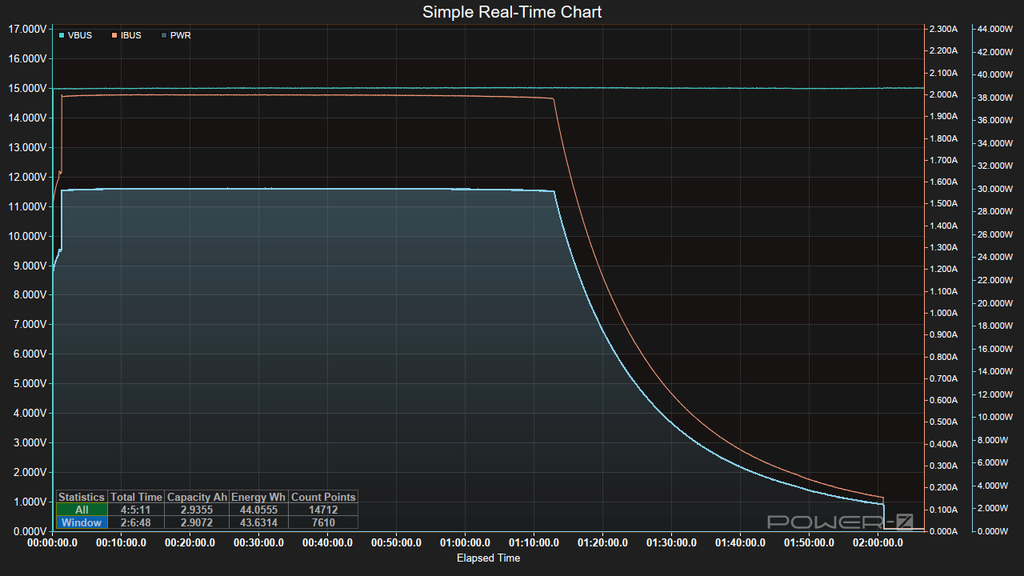Viewport: 1024px width, 576px height.
Task: Click the dark PWR legend color swatch
Action: (164, 35)
